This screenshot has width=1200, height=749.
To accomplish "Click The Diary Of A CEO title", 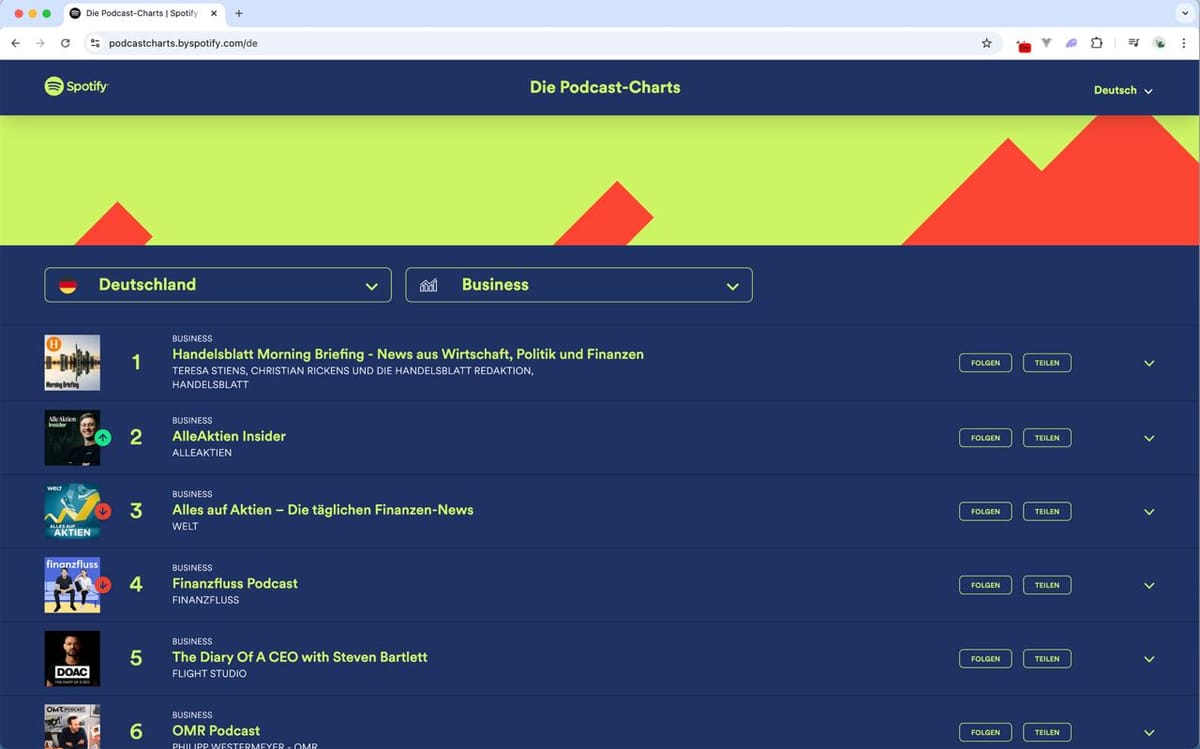I will click(x=300, y=657).
